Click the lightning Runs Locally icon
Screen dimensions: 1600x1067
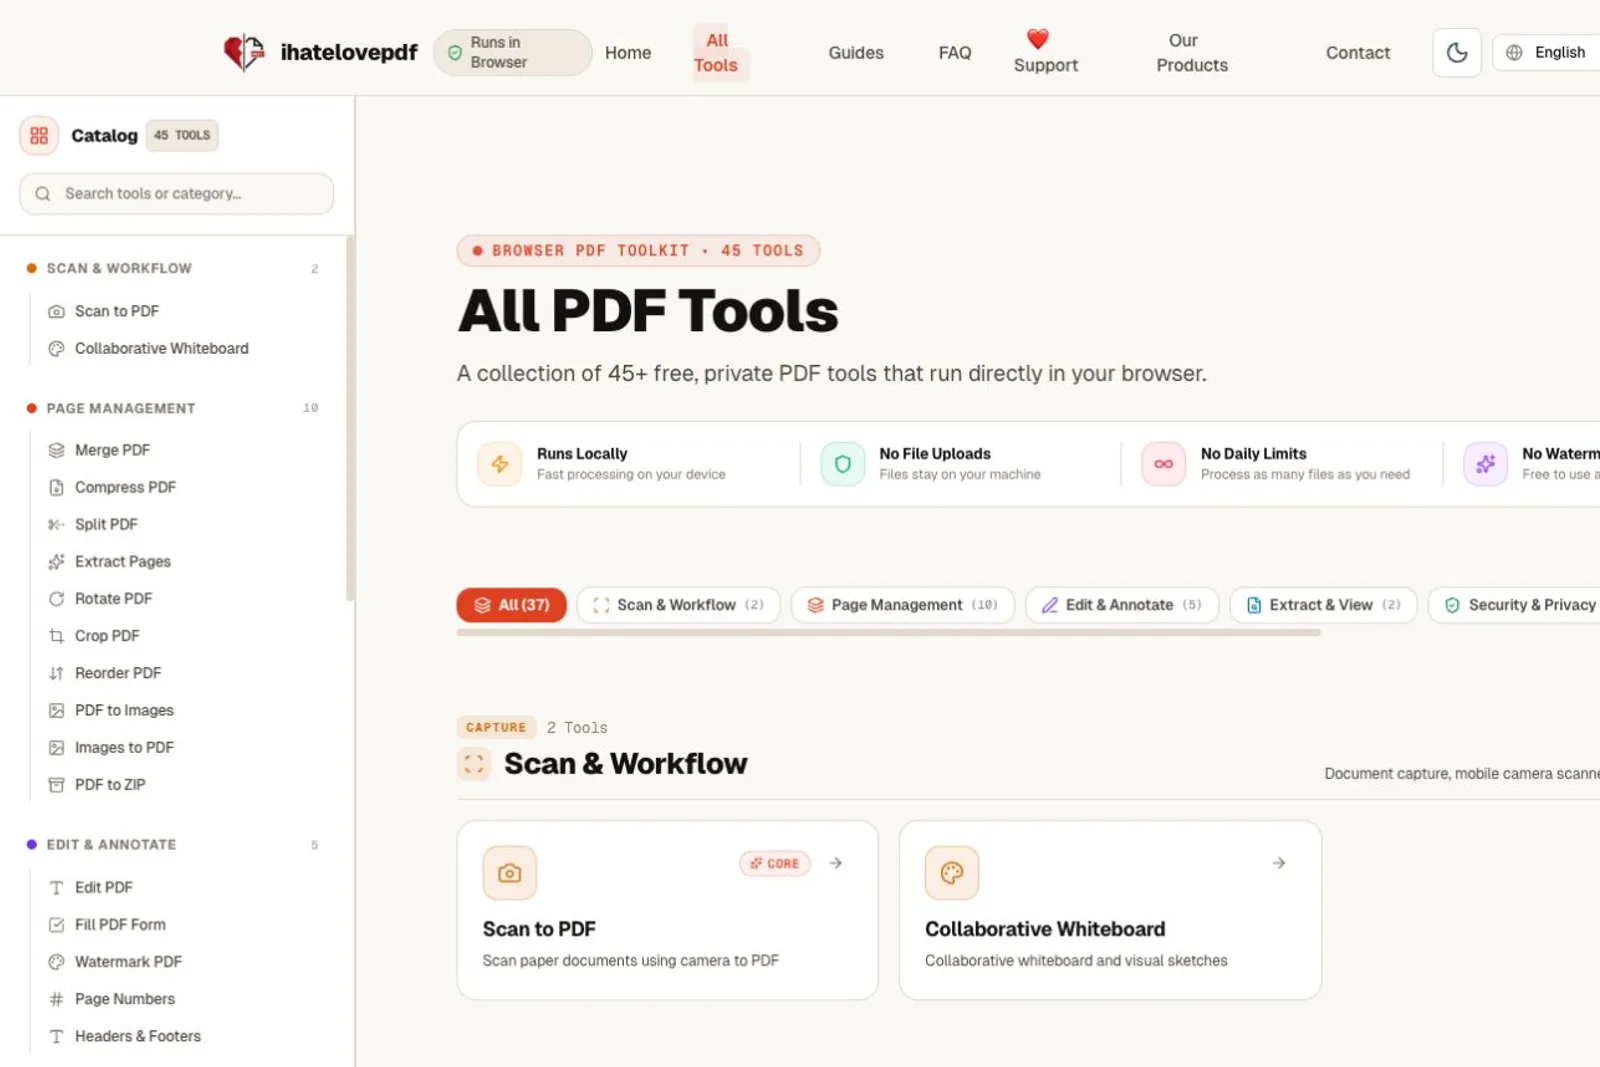pyautogui.click(x=499, y=464)
